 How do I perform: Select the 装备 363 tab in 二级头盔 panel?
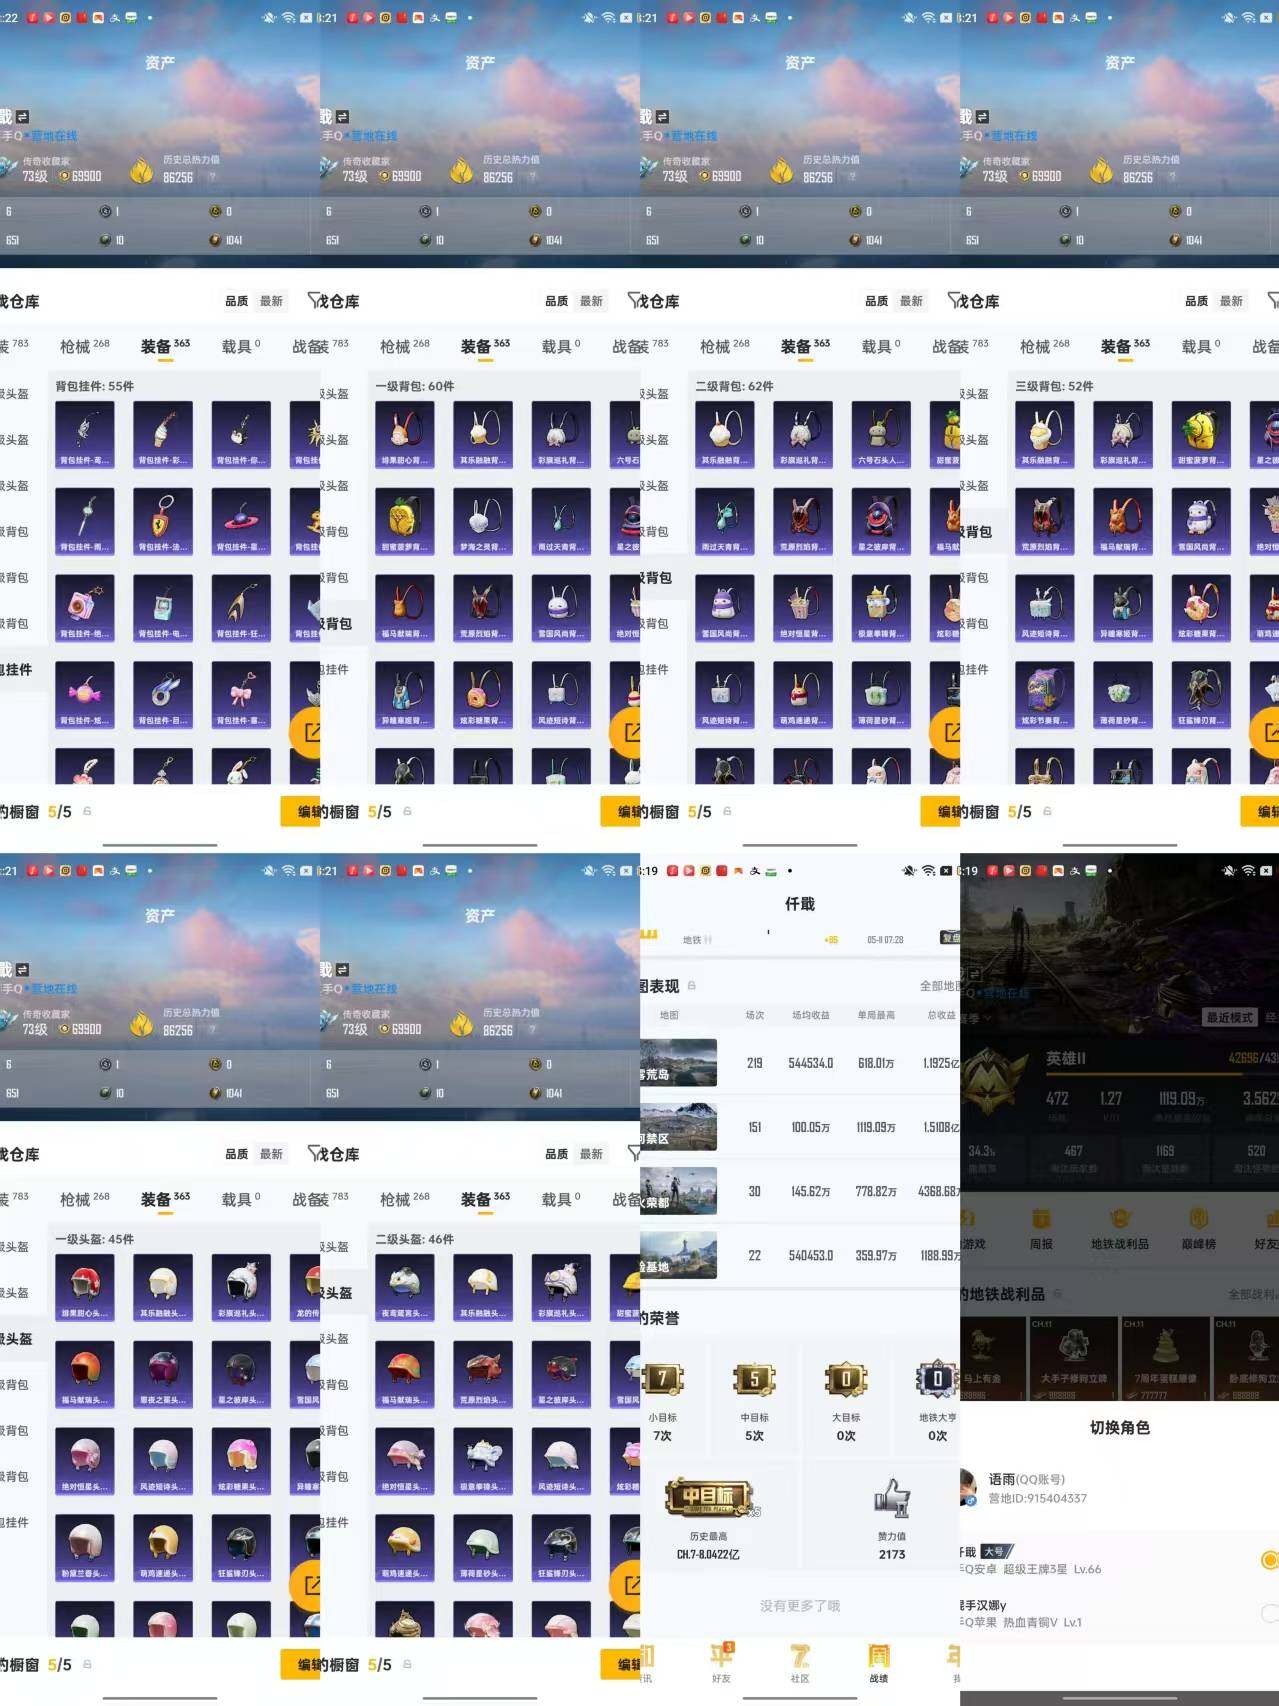click(485, 1199)
